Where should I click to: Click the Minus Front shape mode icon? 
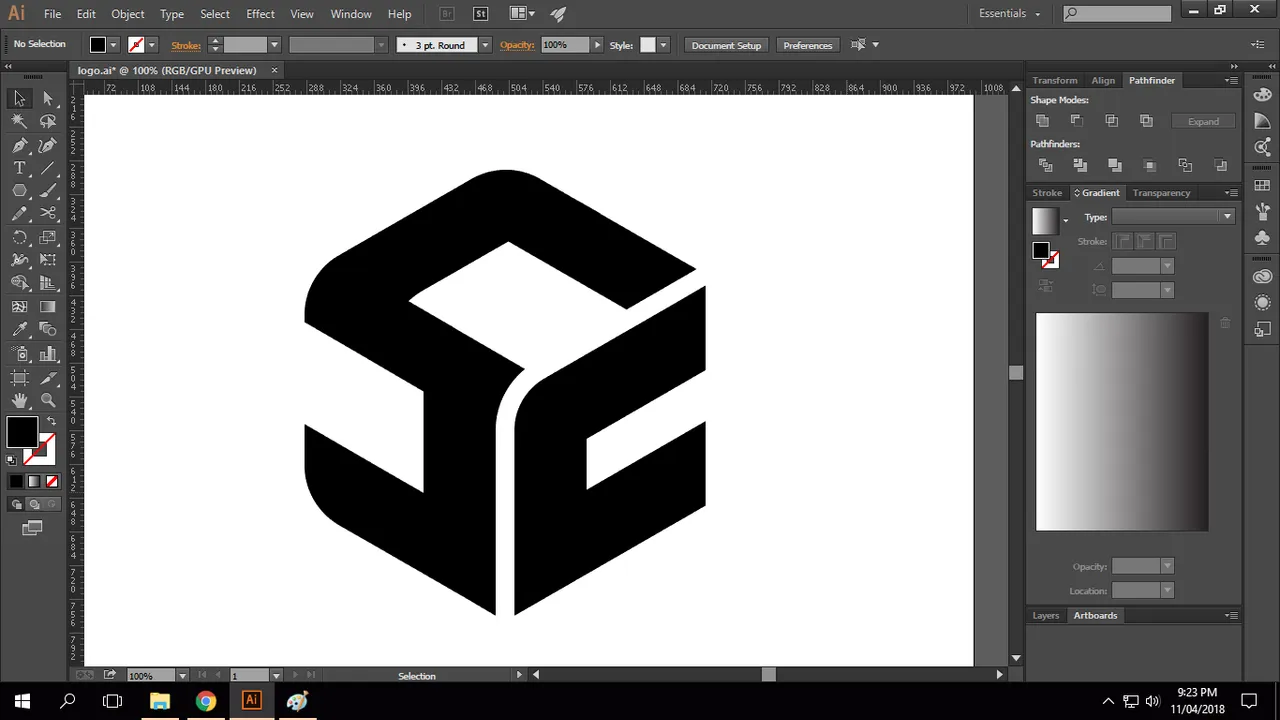click(x=1076, y=121)
